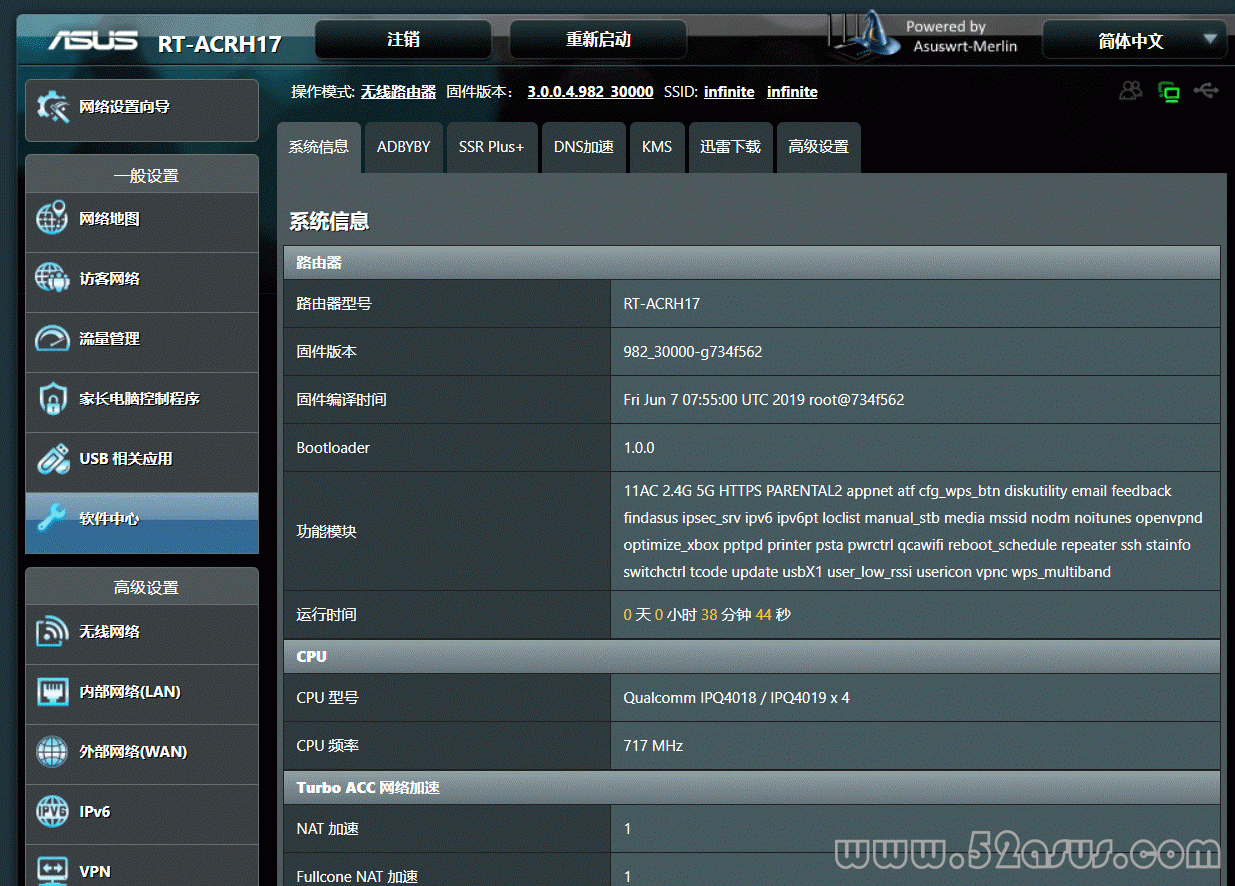Switch to the 系统信息 tab

point(319,147)
